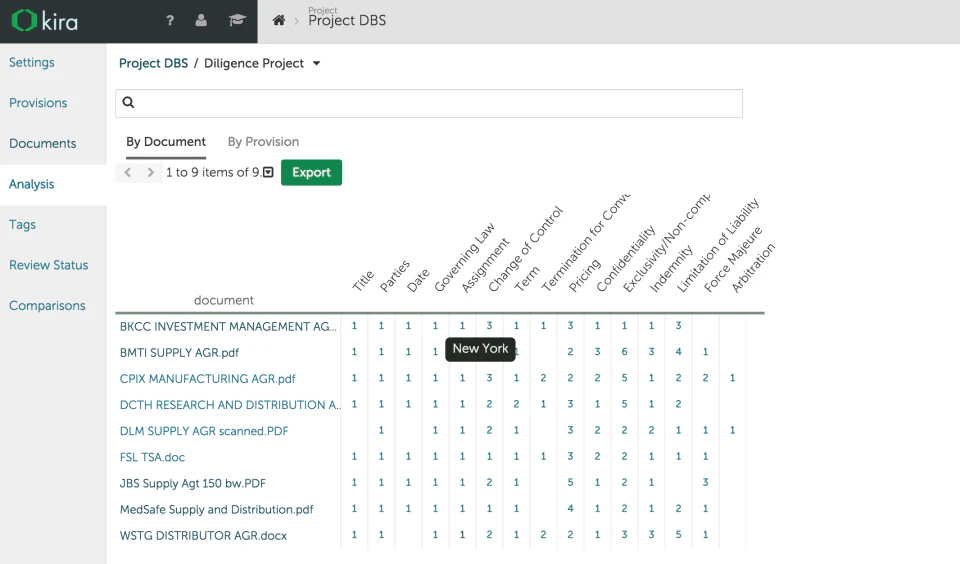Open Provisions in the sidebar
This screenshot has height=564, width=960.
38,103
